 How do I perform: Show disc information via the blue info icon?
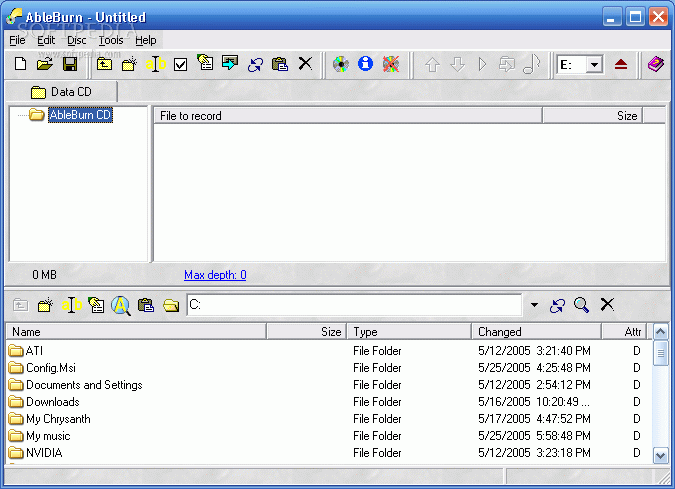click(x=365, y=63)
